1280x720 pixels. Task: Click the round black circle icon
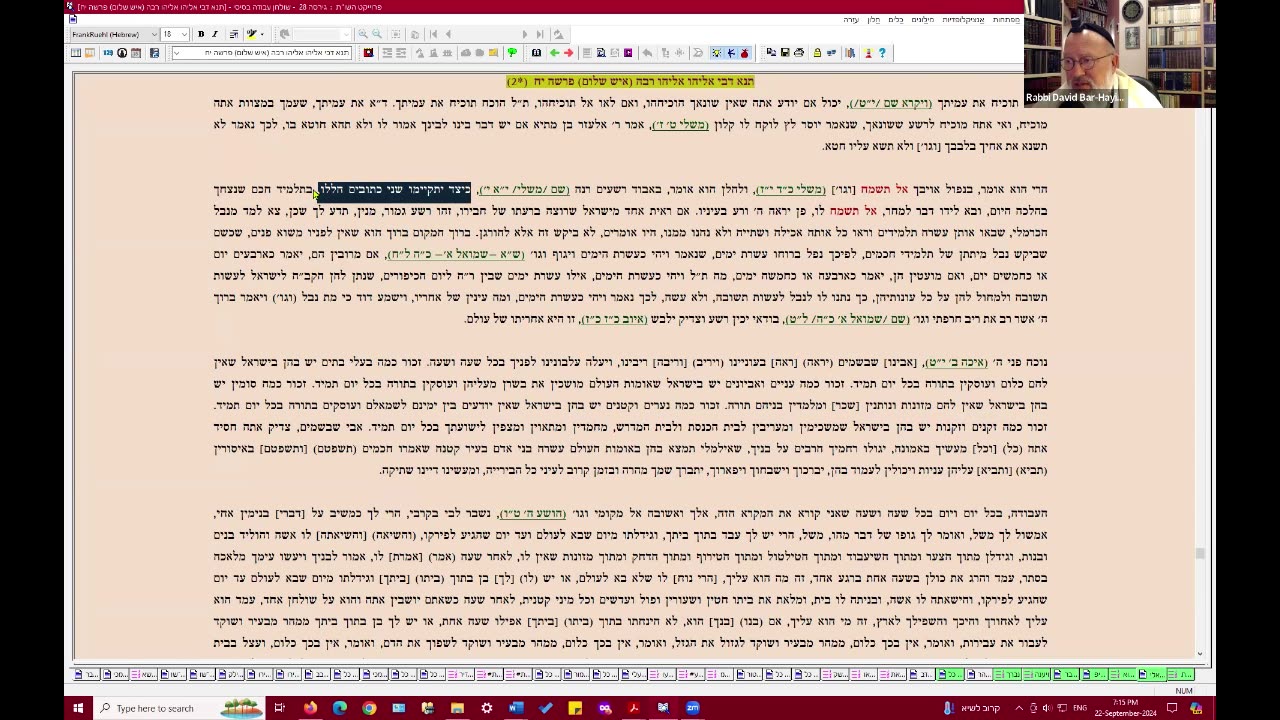(x=122, y=53)
